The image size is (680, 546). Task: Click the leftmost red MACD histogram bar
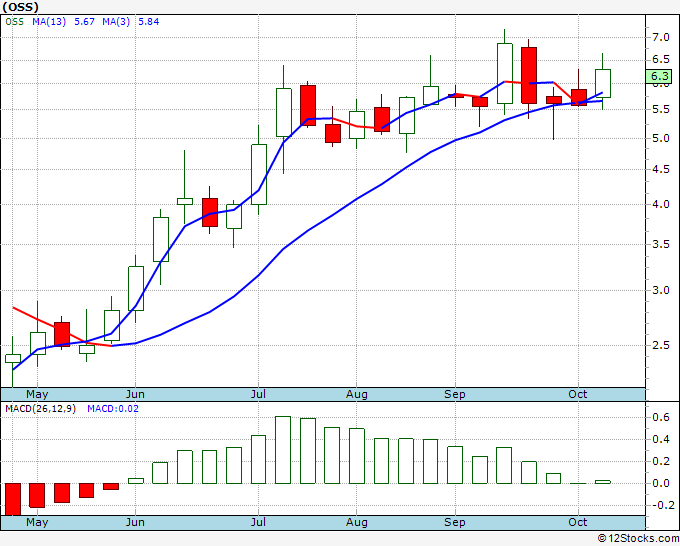coord(13,500)
